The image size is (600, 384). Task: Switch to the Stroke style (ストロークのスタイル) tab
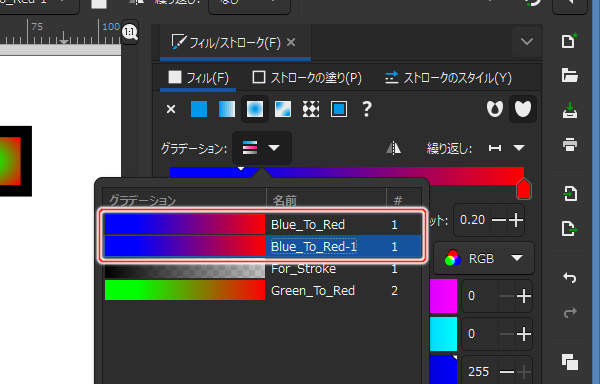(448, 78)
